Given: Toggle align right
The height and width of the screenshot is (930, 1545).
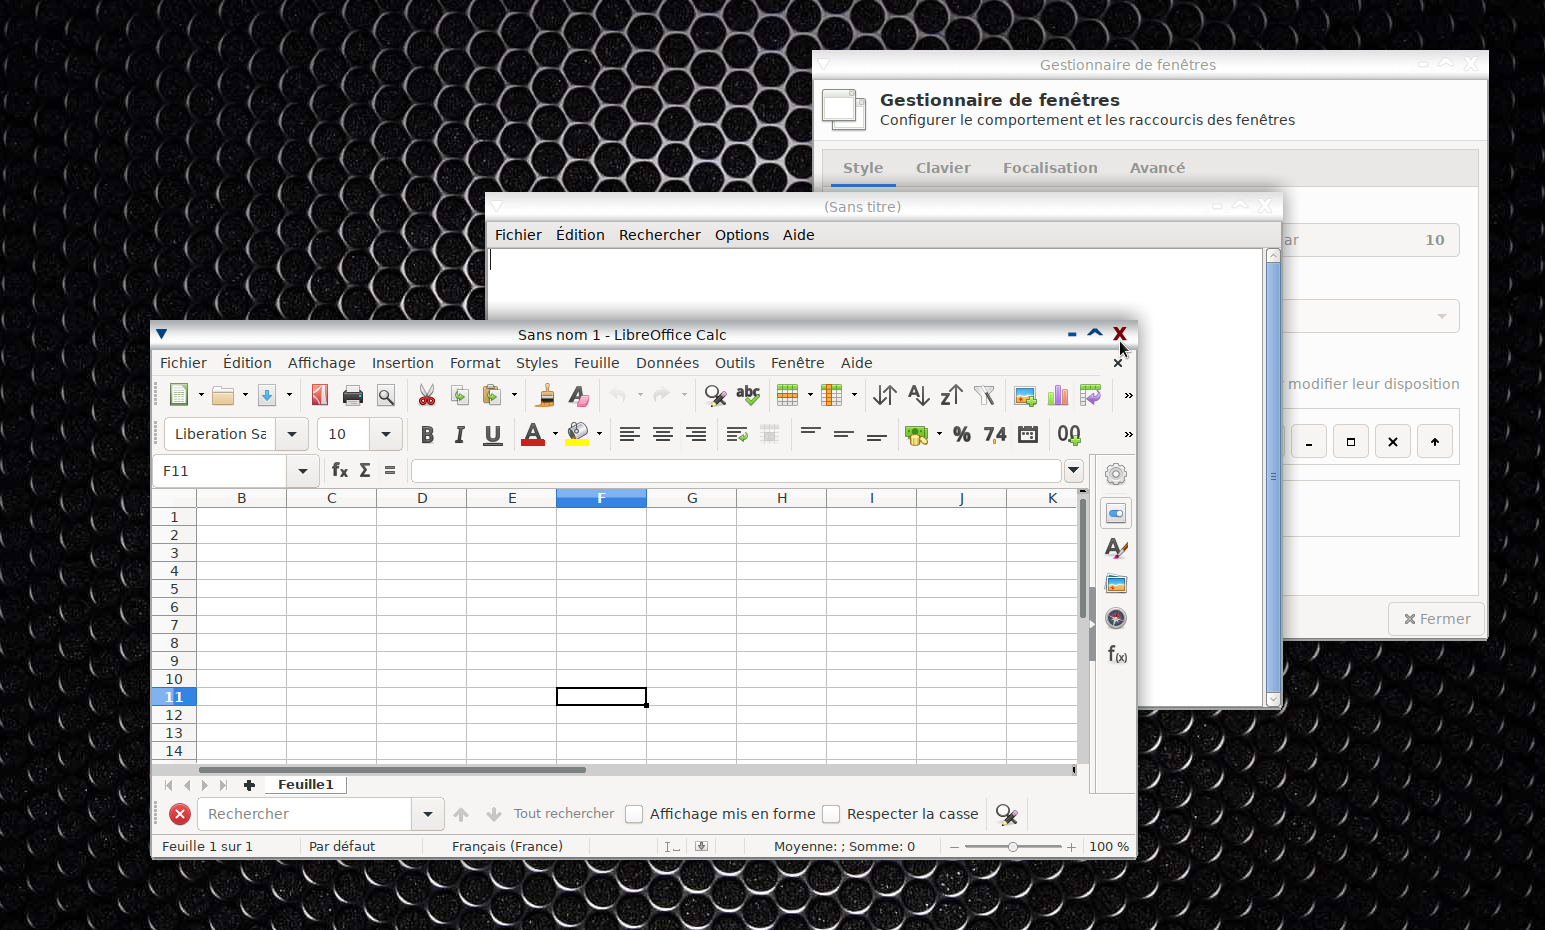Looking at the screenshot, I should (696, 434).
